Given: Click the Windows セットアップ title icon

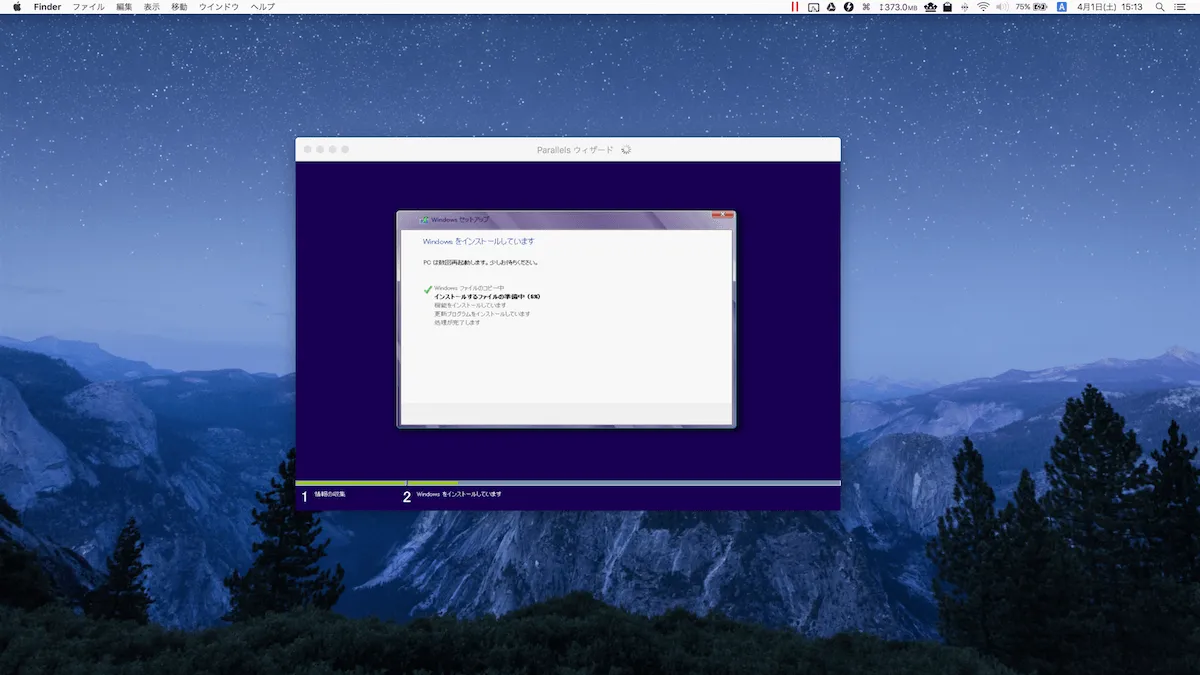Looking at the screenshot, I should [423, 219].
